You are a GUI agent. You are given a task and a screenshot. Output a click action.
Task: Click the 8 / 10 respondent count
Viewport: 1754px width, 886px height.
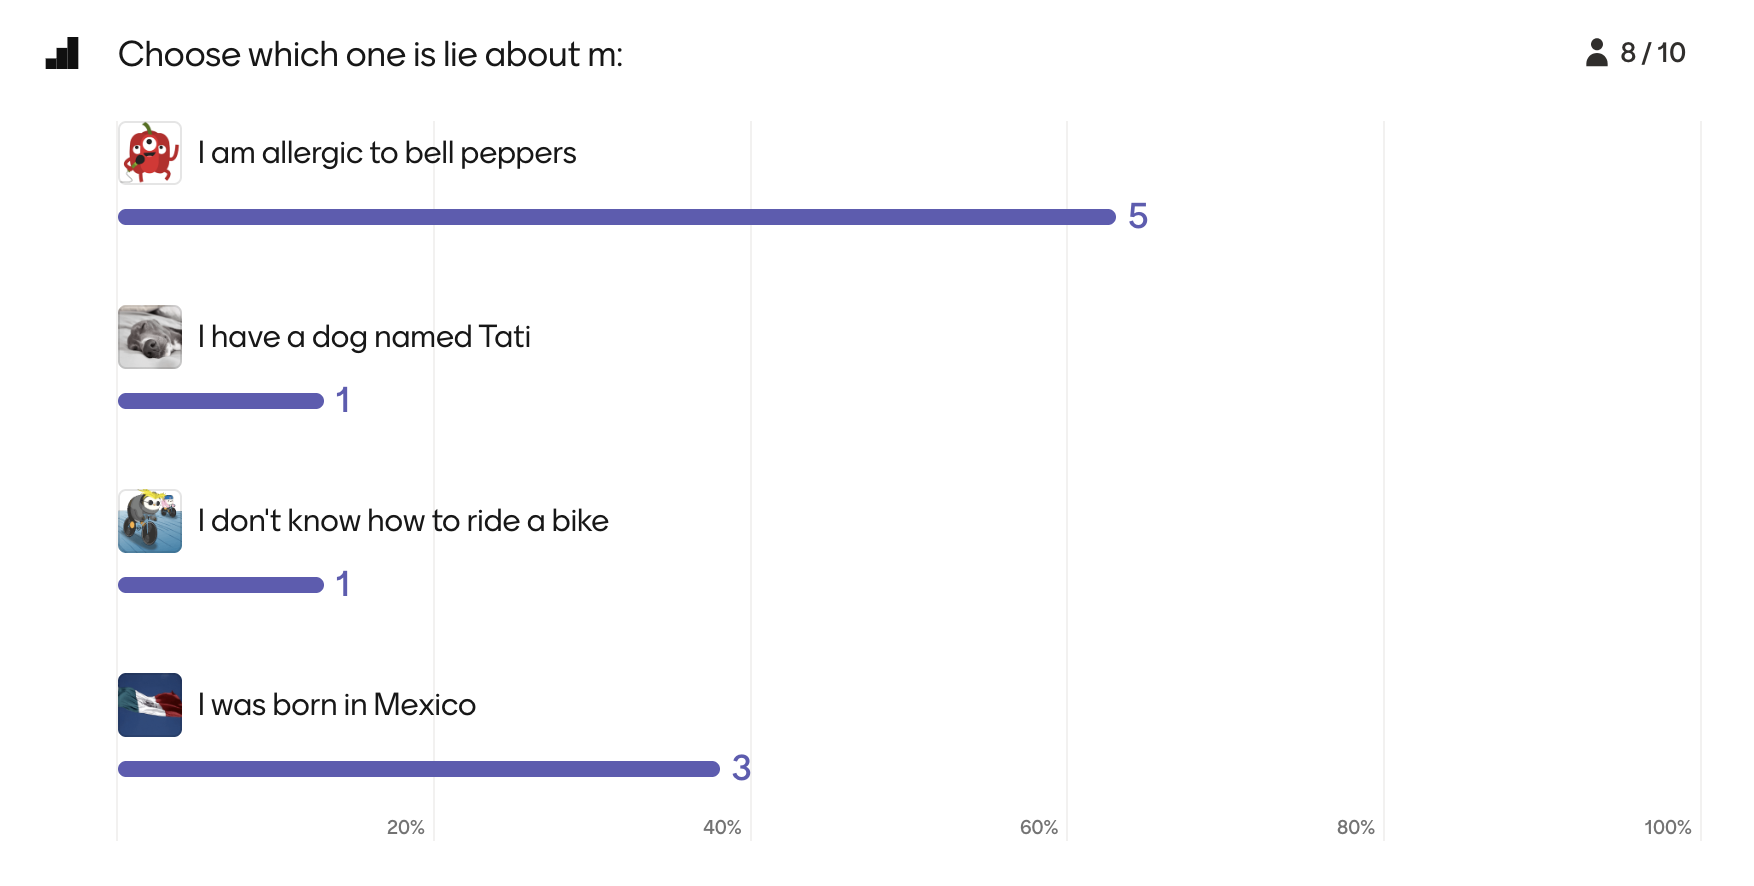point(1652,53)
